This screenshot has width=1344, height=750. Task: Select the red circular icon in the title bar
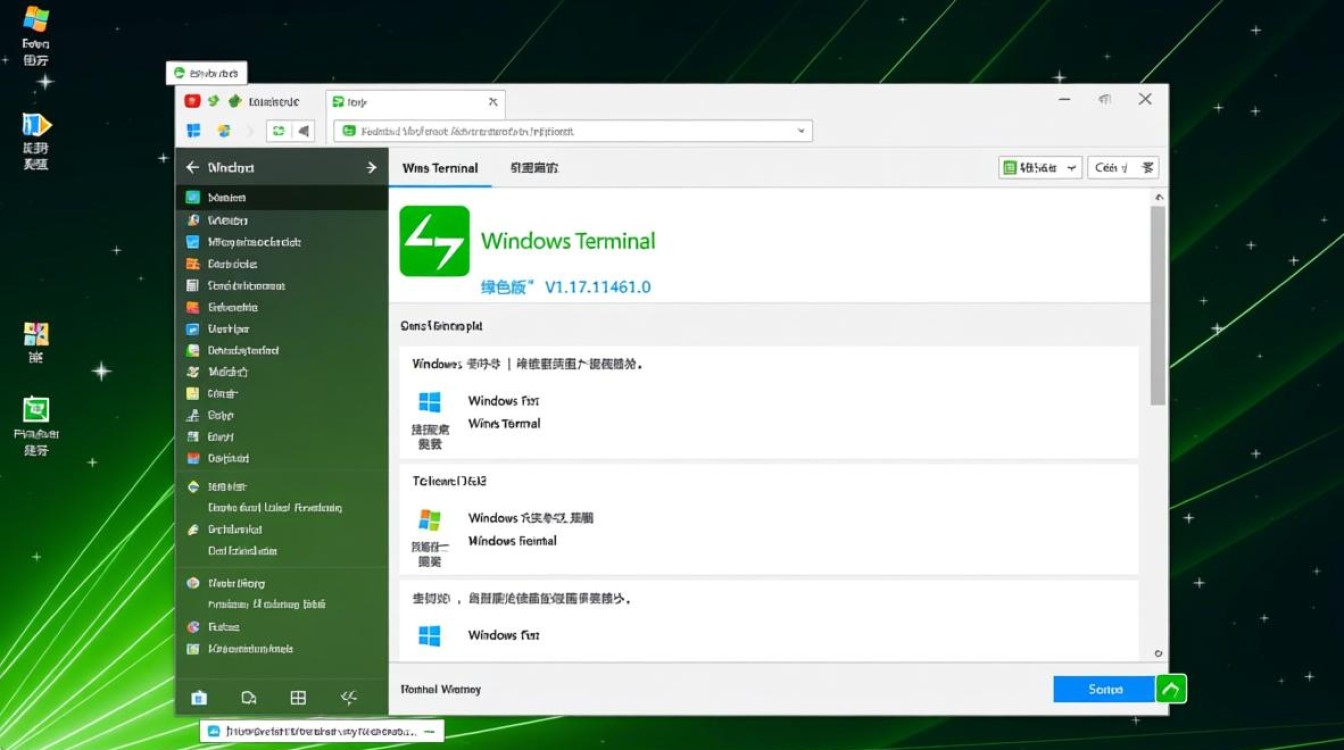(192, 100)
